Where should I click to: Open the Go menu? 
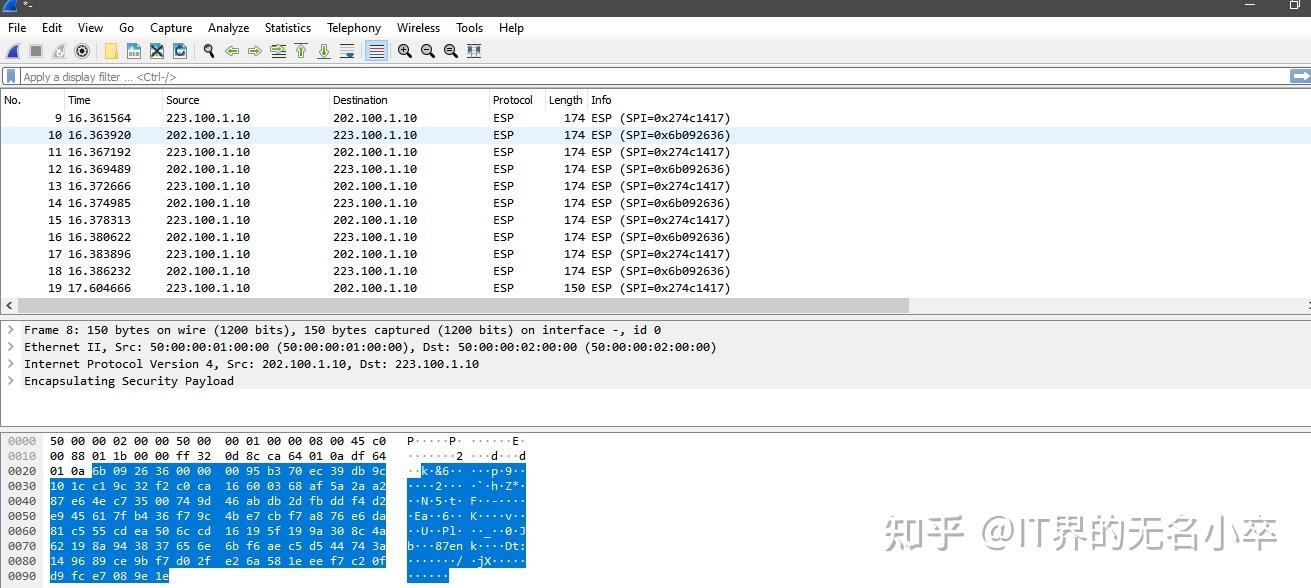coord(126,28)
